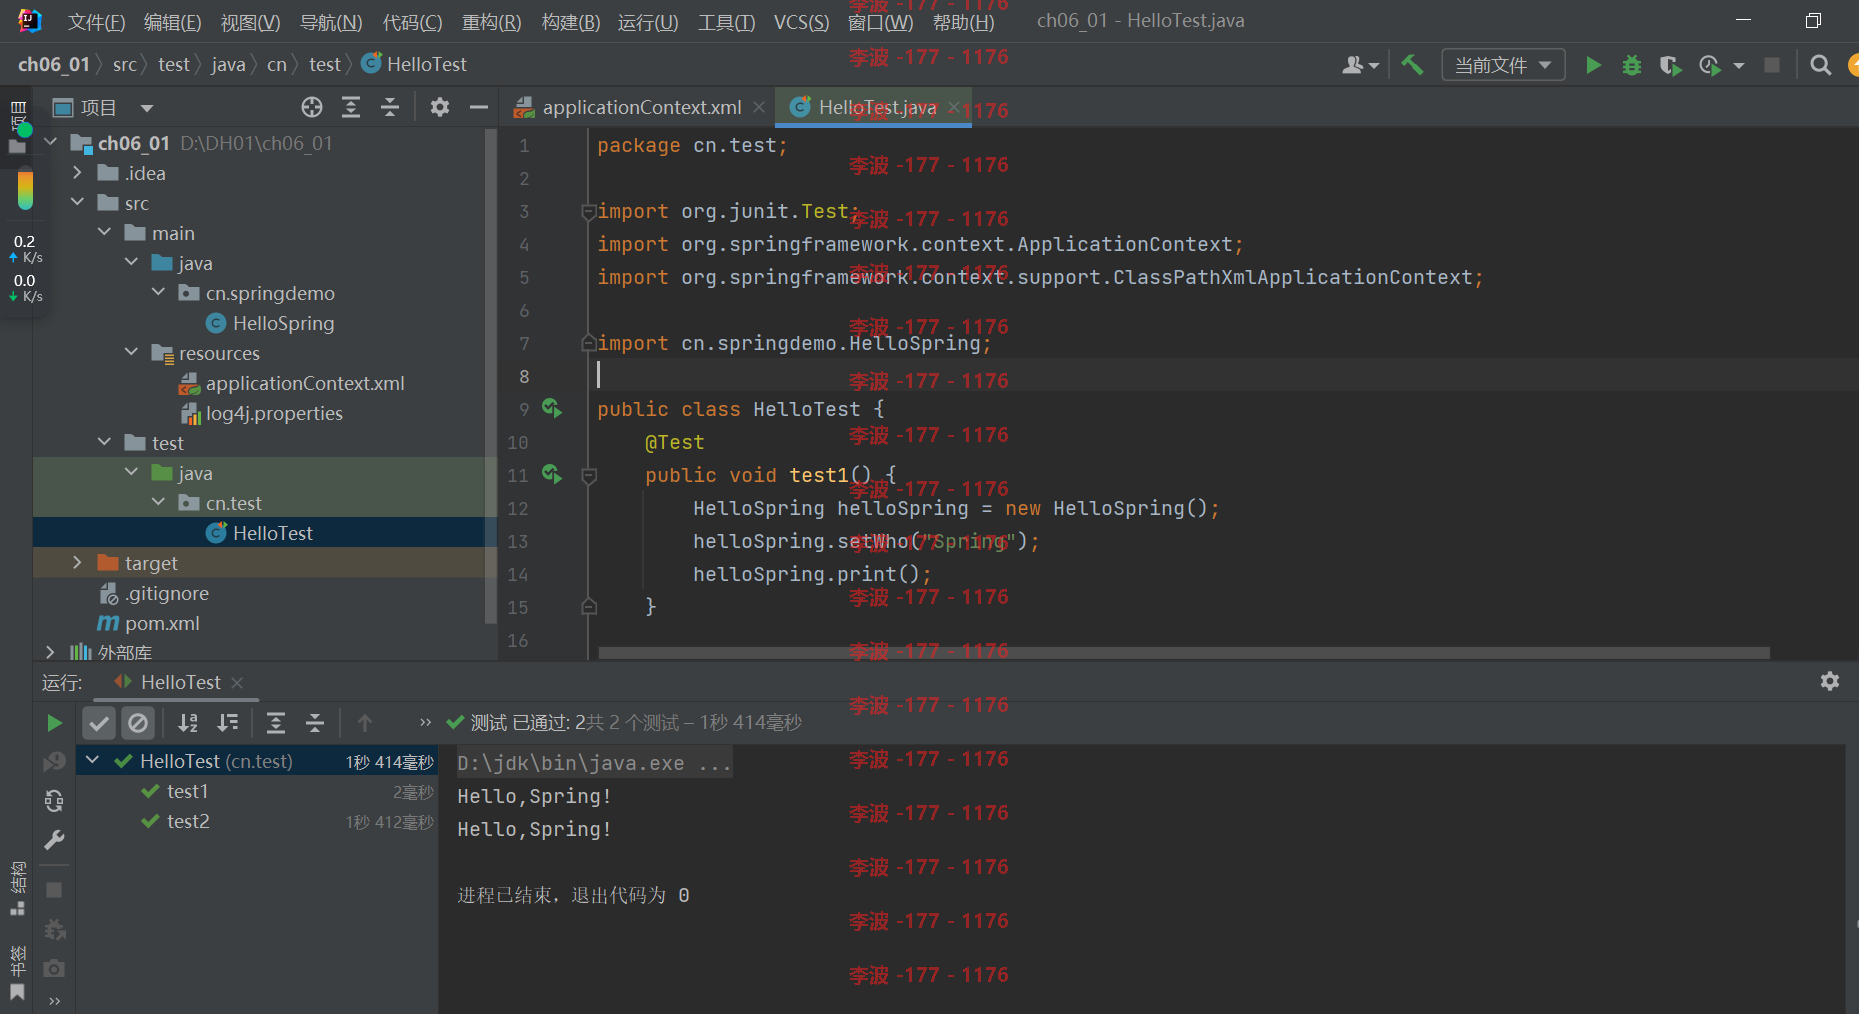Sort tests by duration in Run toolbar

[x=228, y=722]
